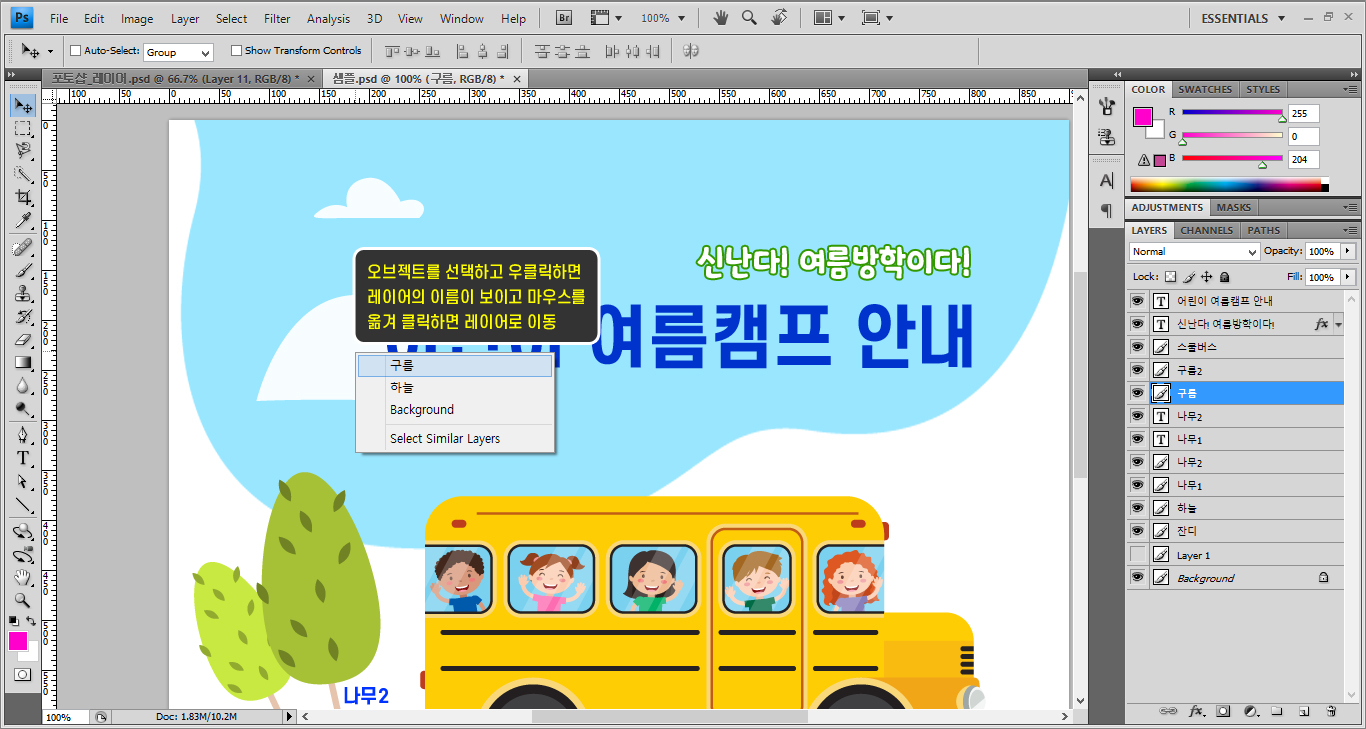Switch to the Swatches tab
The height and width of the screenshot is (729, 1366).
click(1205, 89)
